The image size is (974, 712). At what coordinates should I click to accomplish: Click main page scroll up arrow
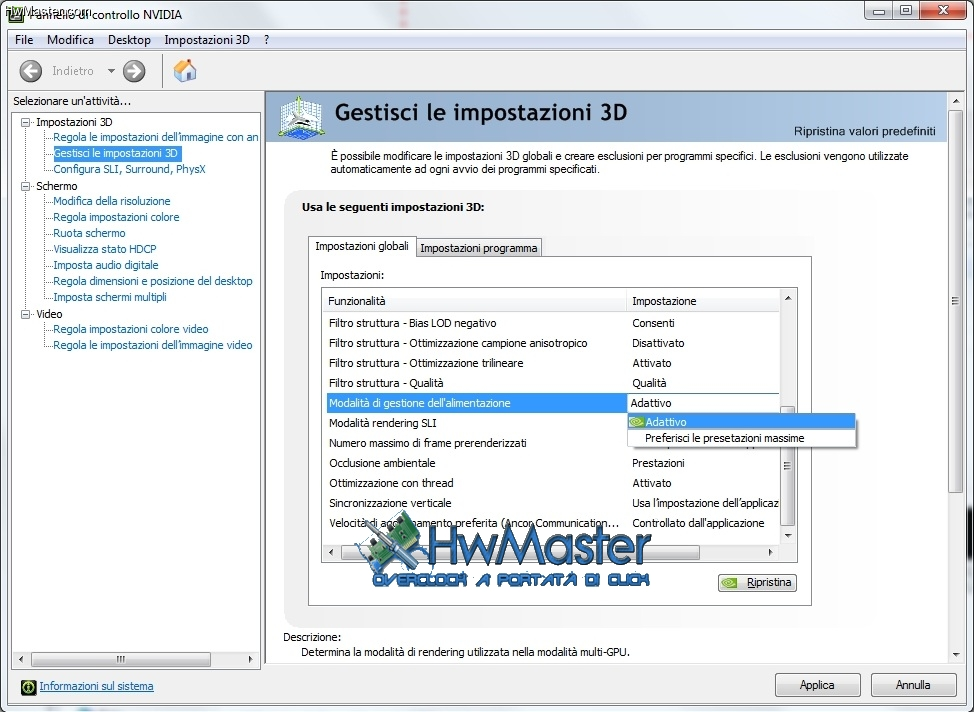956,101
